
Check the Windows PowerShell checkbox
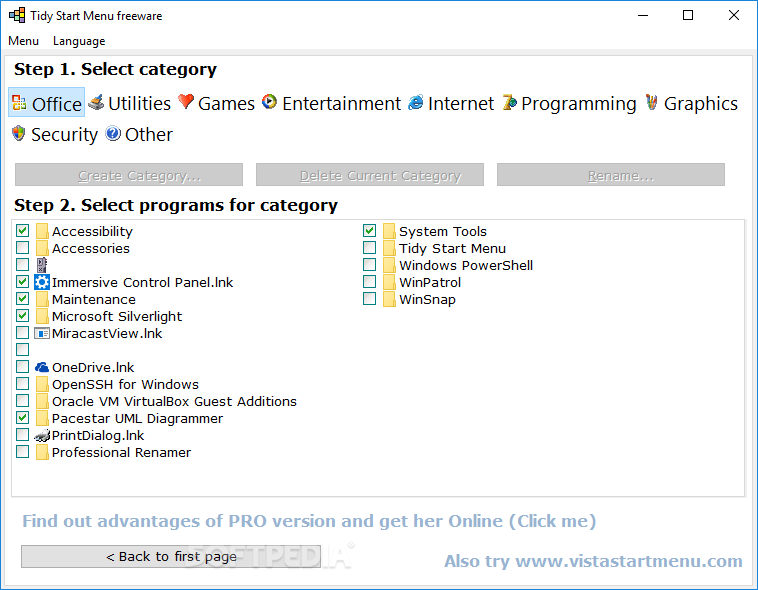point(369,265)
